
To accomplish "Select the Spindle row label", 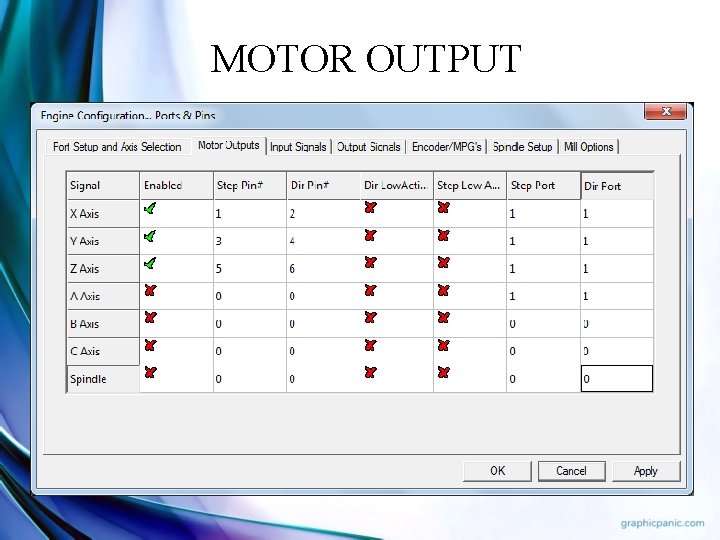I will coord(103,379).
